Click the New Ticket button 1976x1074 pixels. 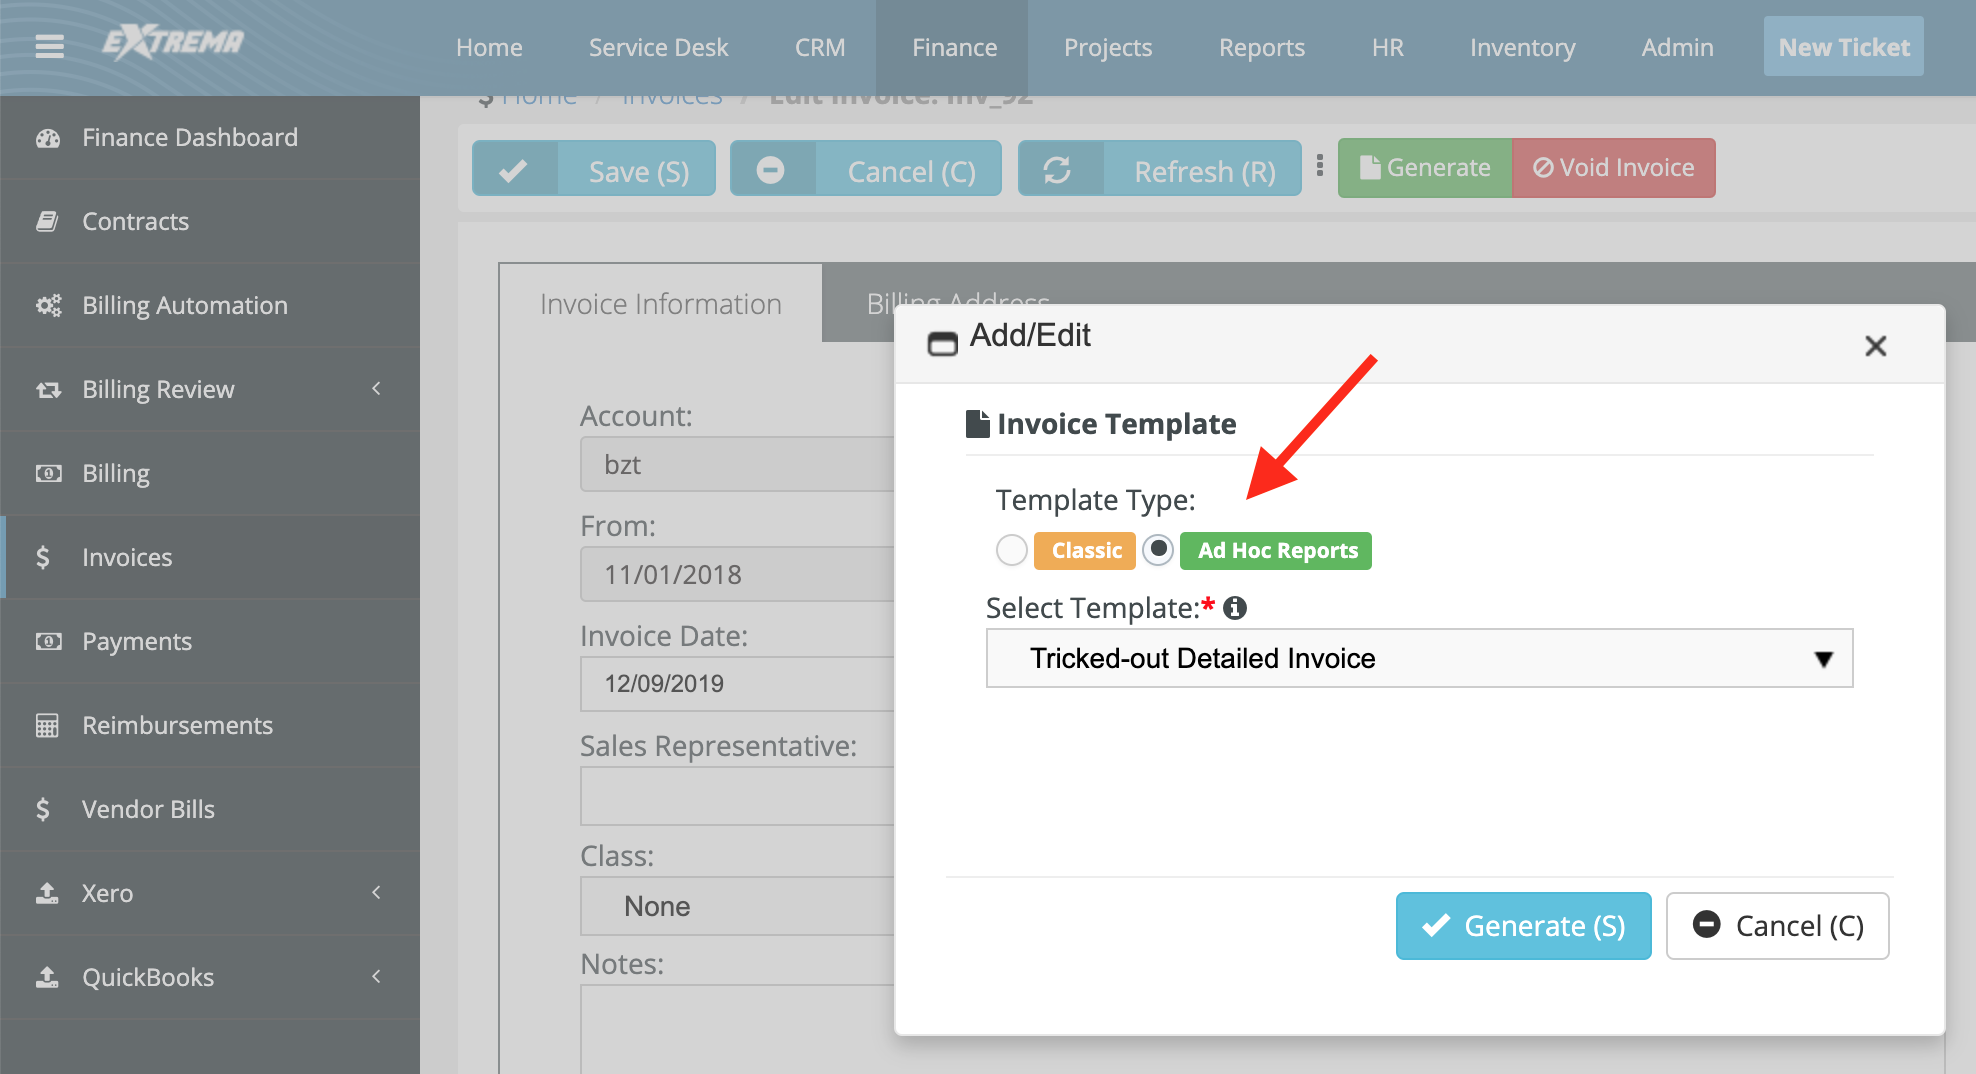pos(1843,47)
